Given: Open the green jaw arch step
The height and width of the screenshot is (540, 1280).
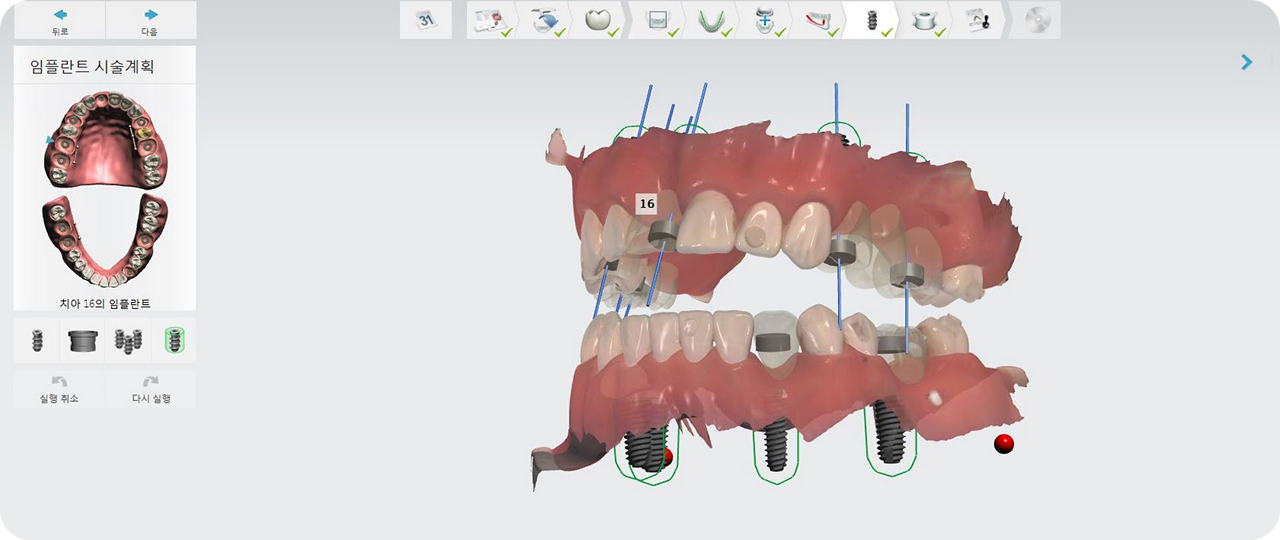Looking at the screenshot, I should pos(711,20).
